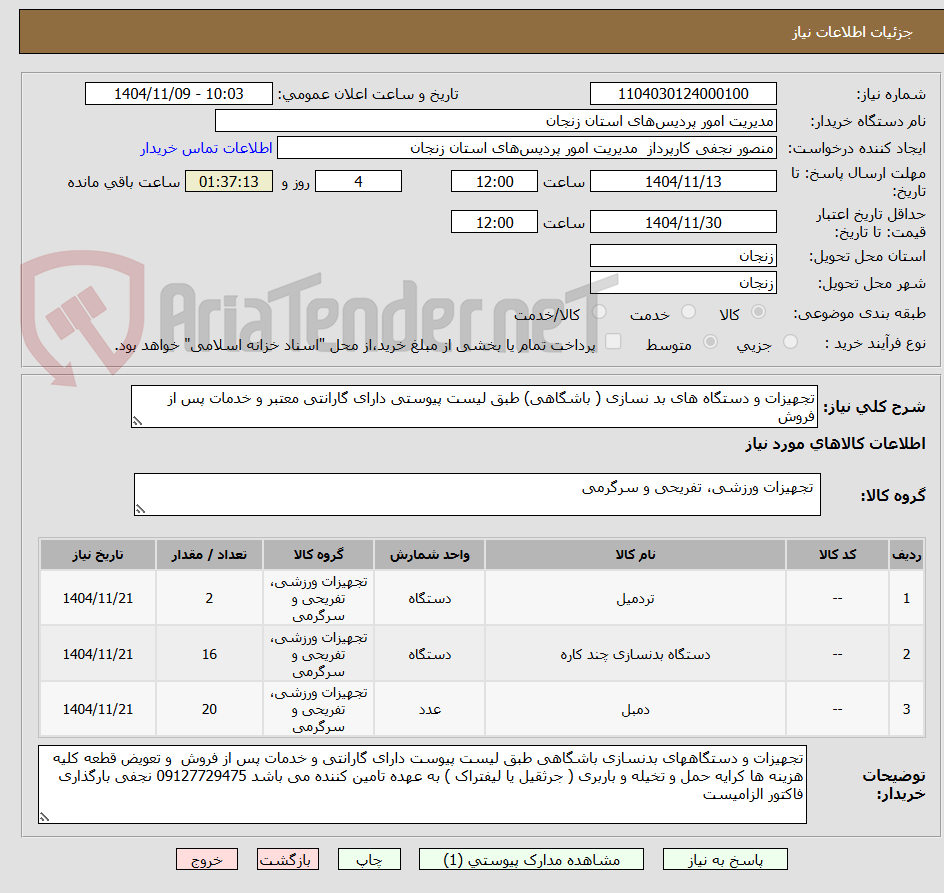Click the عدد unit cell
Screen dimensions: 944x893
pyautogui.click(x=429, y=709)
